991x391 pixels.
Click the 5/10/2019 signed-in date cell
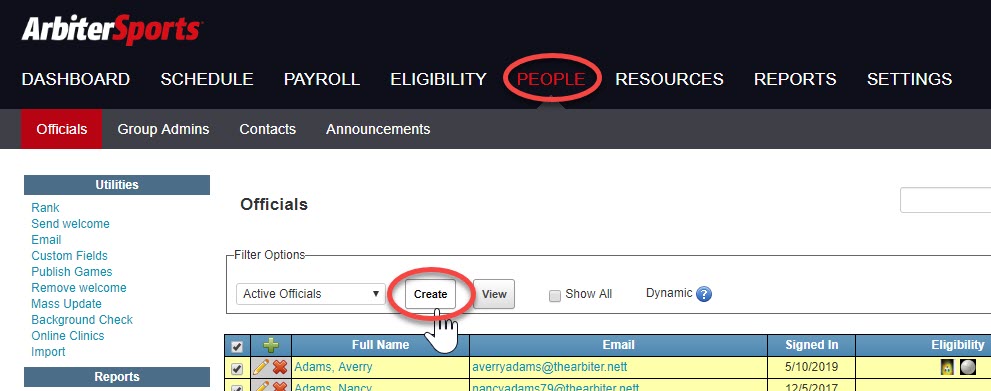pos(812,367)
